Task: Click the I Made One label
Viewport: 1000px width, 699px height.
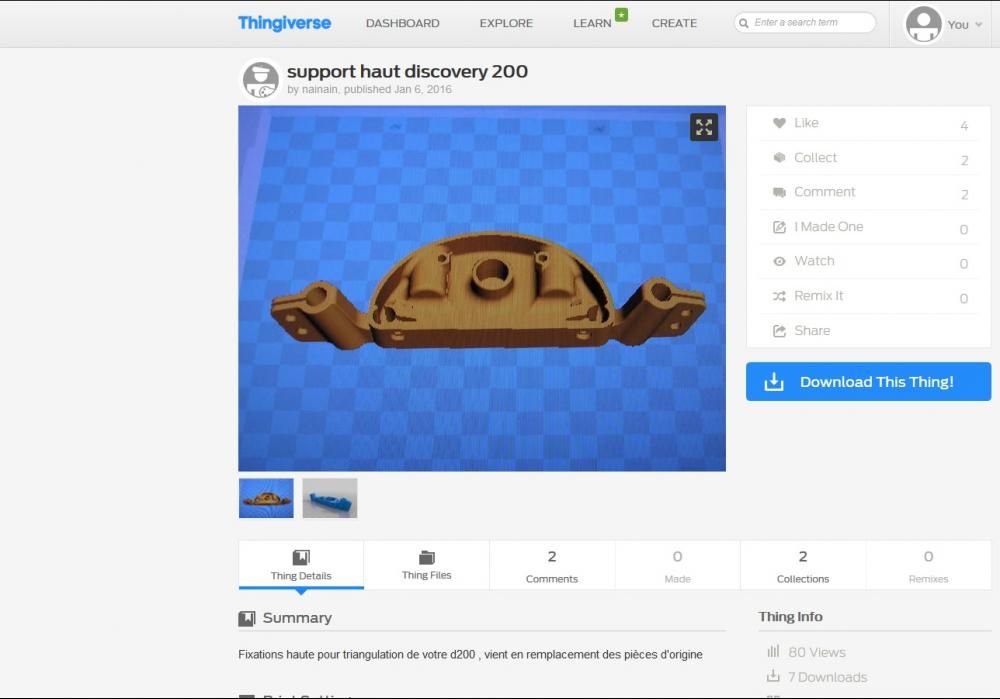Action: pos(828,226)
